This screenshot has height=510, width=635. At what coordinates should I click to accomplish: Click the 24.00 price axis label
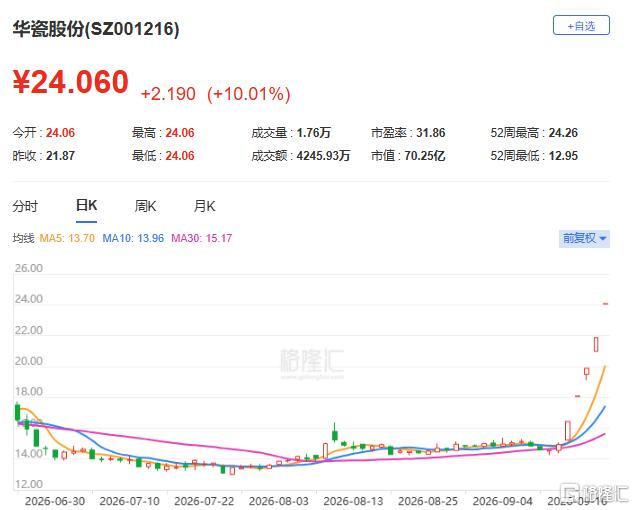pos(28,299)
